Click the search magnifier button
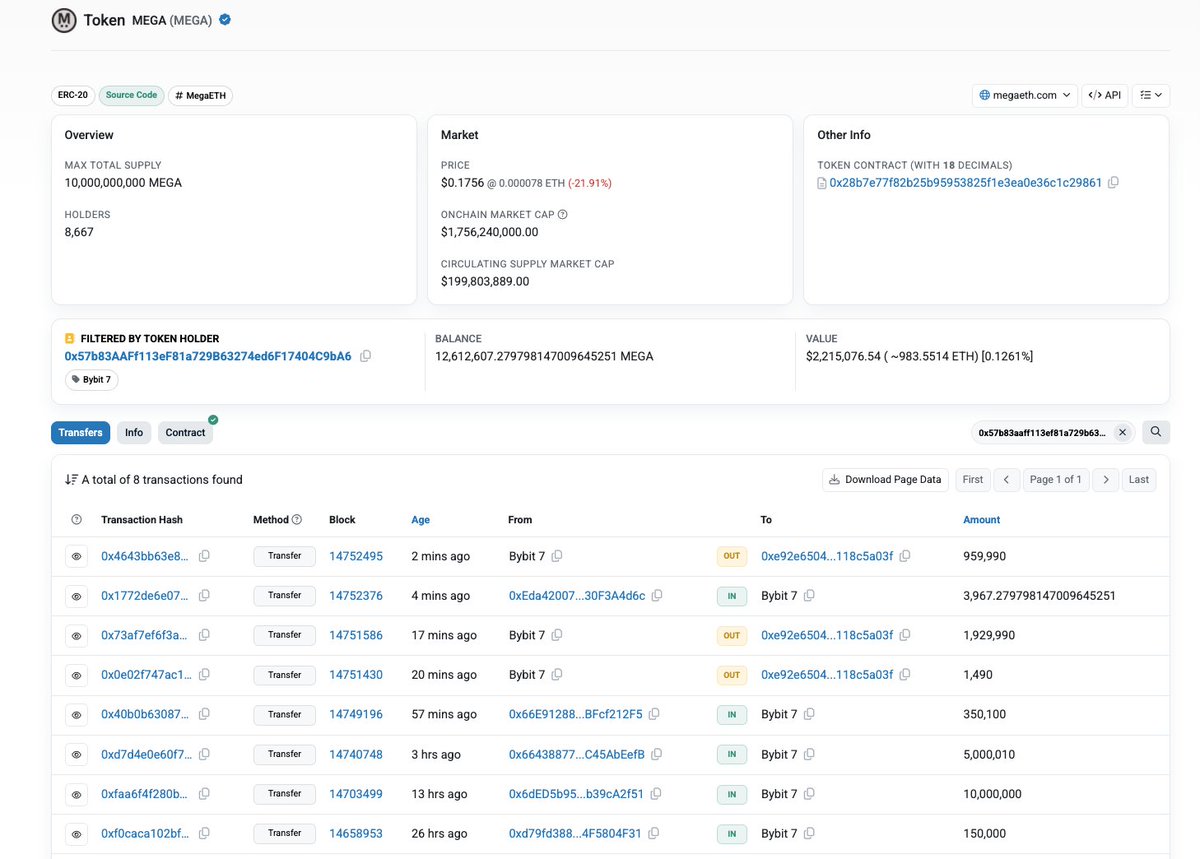This screenshot has width=1200, height=859. click(1156, 432)
